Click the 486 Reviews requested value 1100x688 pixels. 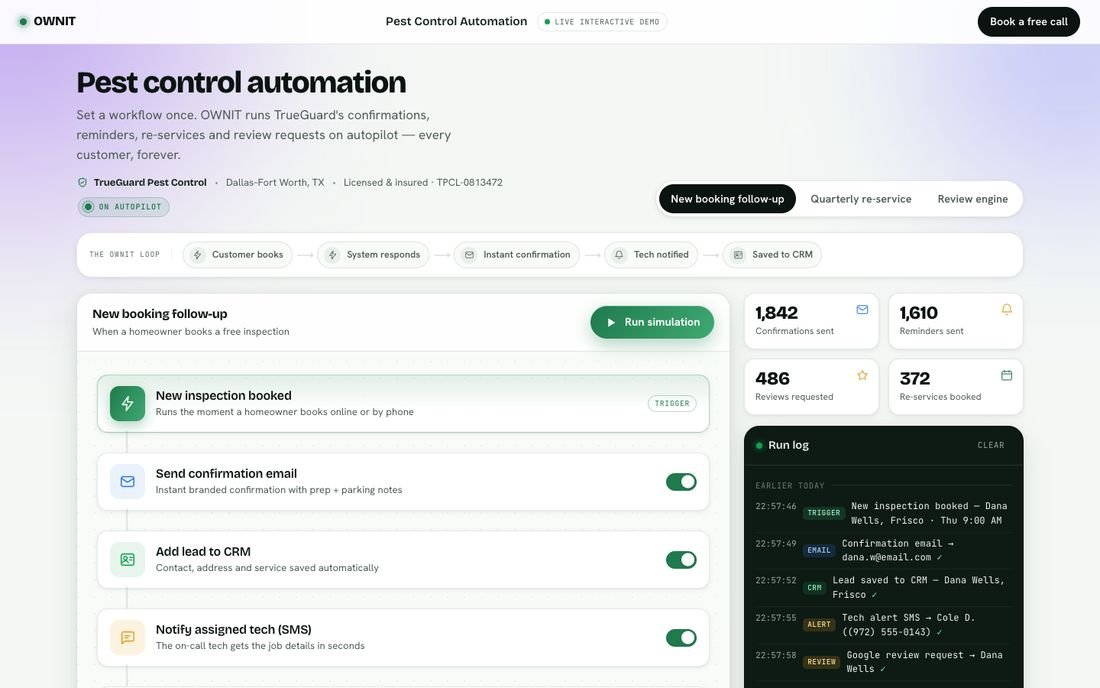(x=772, y=379)
